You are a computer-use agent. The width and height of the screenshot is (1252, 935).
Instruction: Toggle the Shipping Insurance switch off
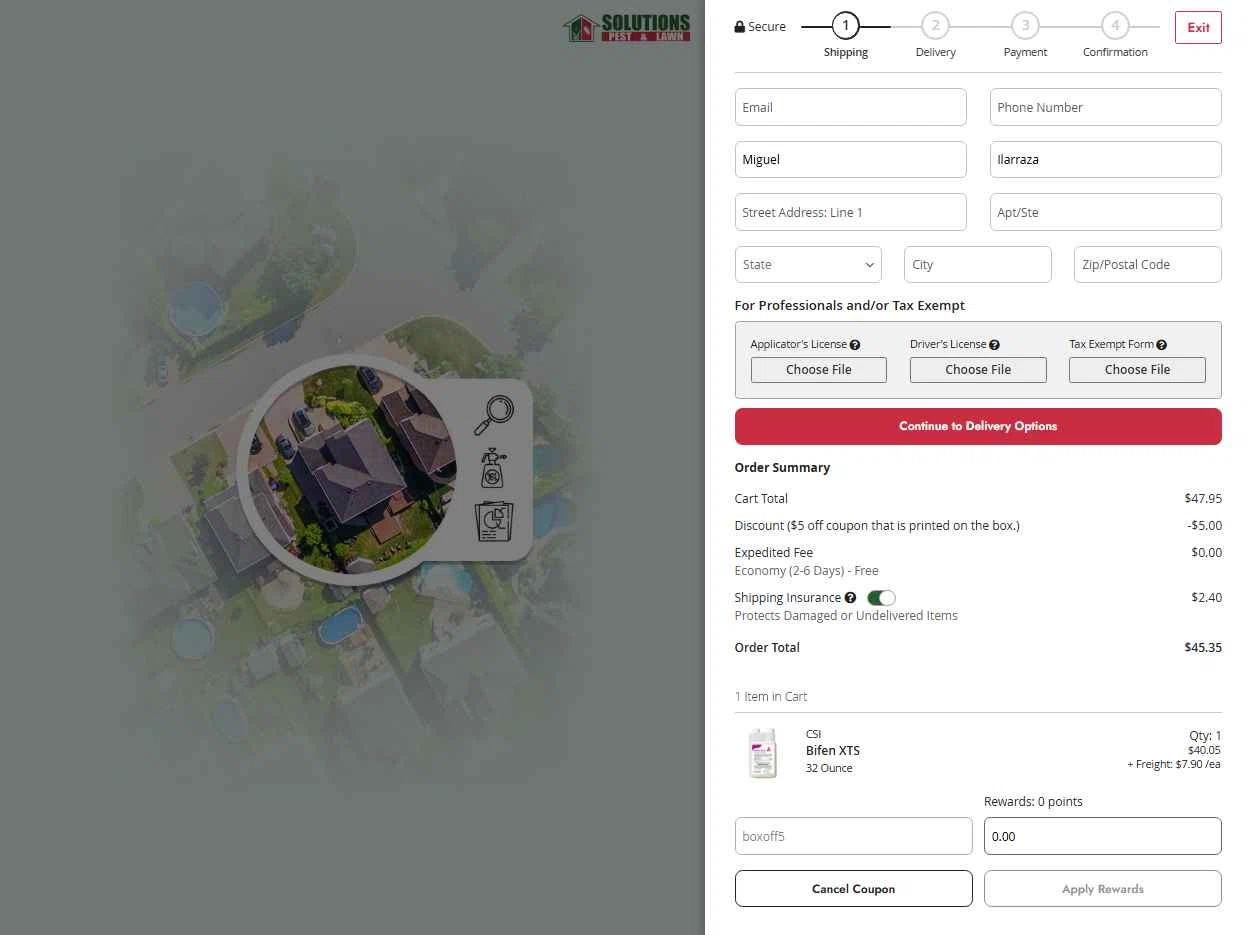(x=881, y=598)
